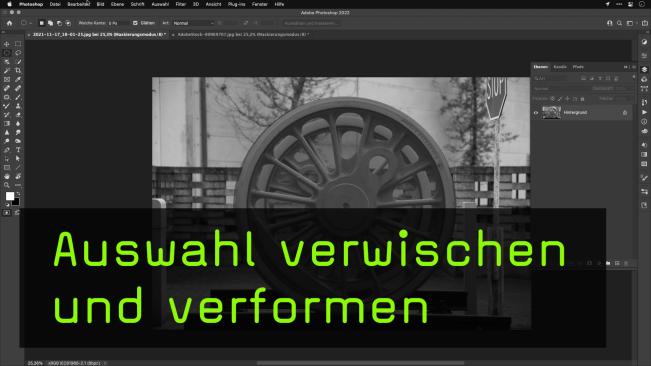Click the black background color swatch
Screen dimensions: 651x366
tap(17, 202)
